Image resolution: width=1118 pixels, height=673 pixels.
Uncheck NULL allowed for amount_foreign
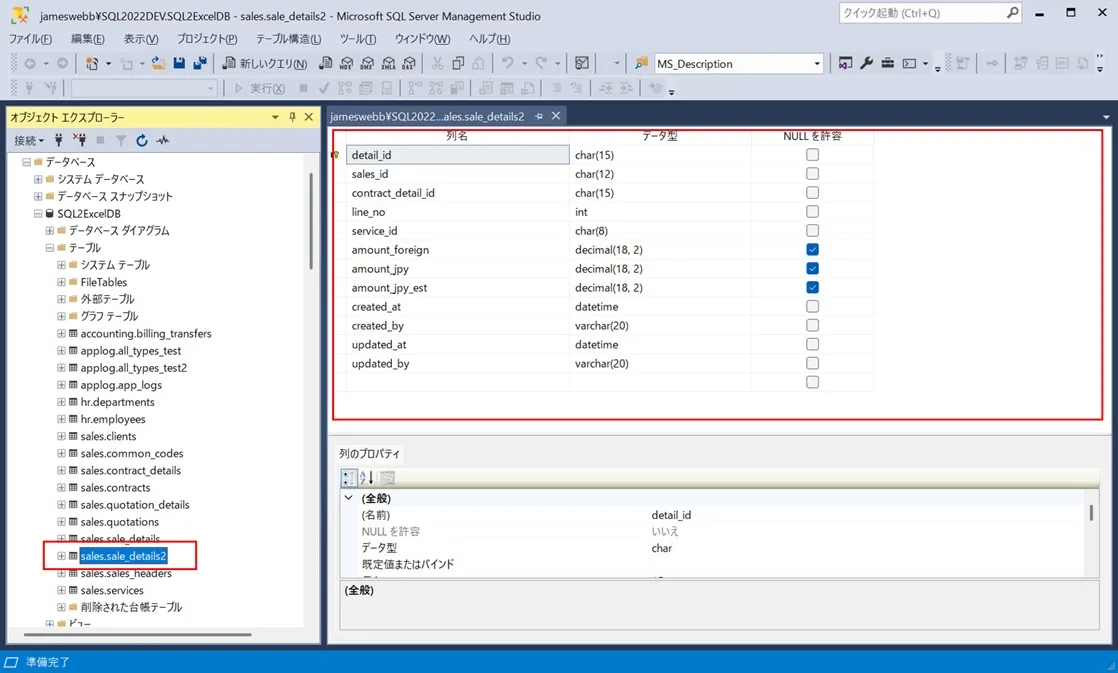point(812,250)
